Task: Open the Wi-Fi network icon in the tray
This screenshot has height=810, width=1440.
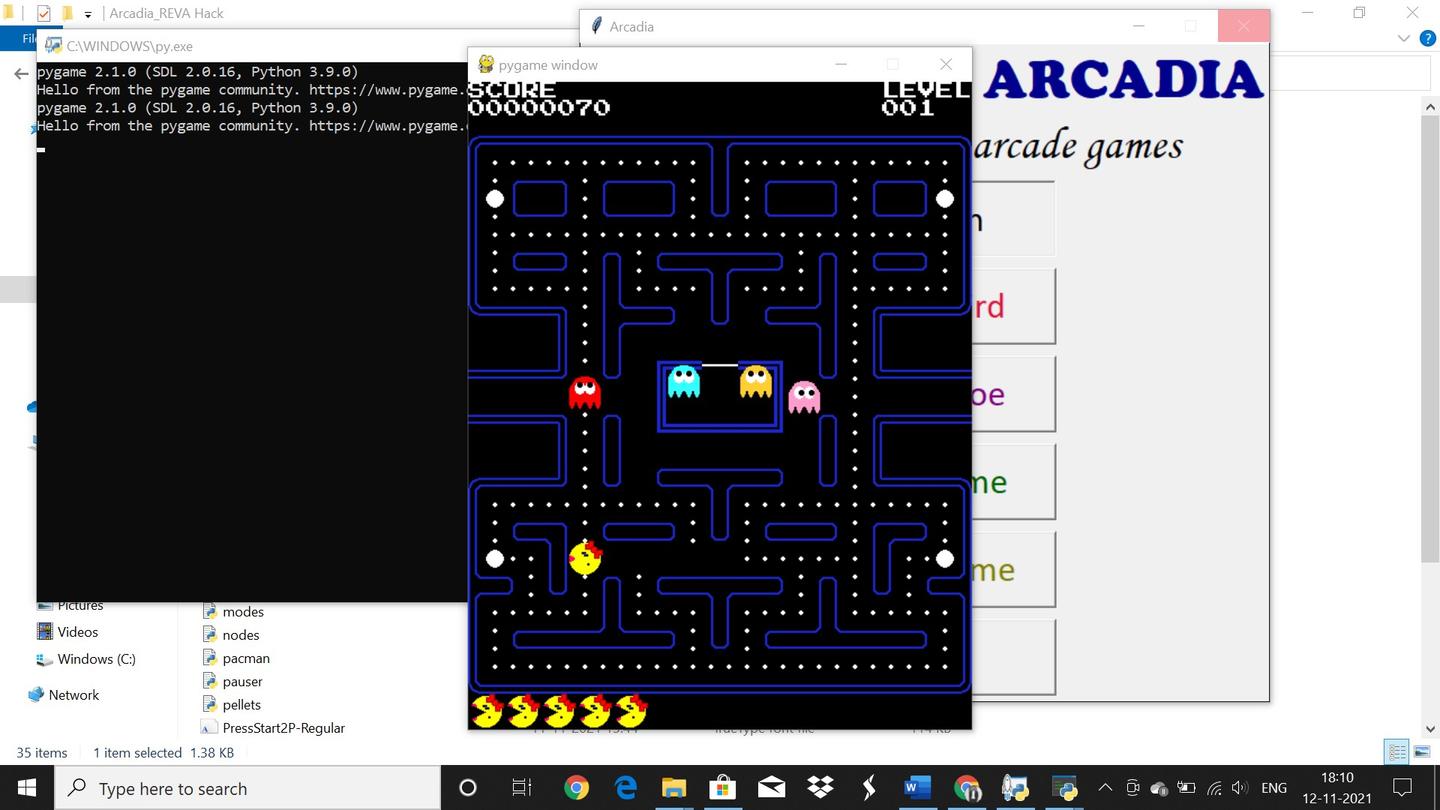Action: [1214, 788]
